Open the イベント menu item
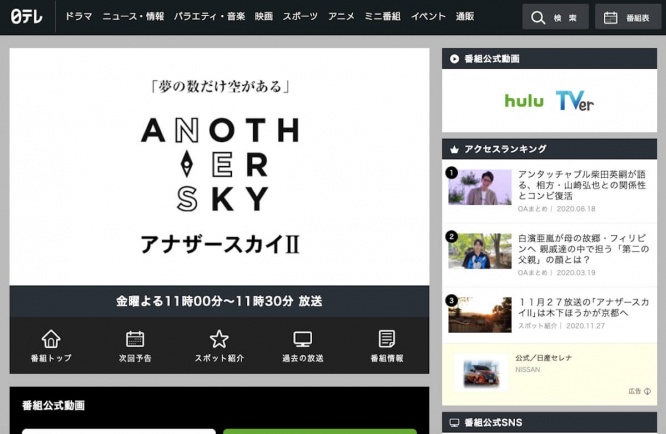The height and width of the screenshot is (434, 666). pos(428,17)
